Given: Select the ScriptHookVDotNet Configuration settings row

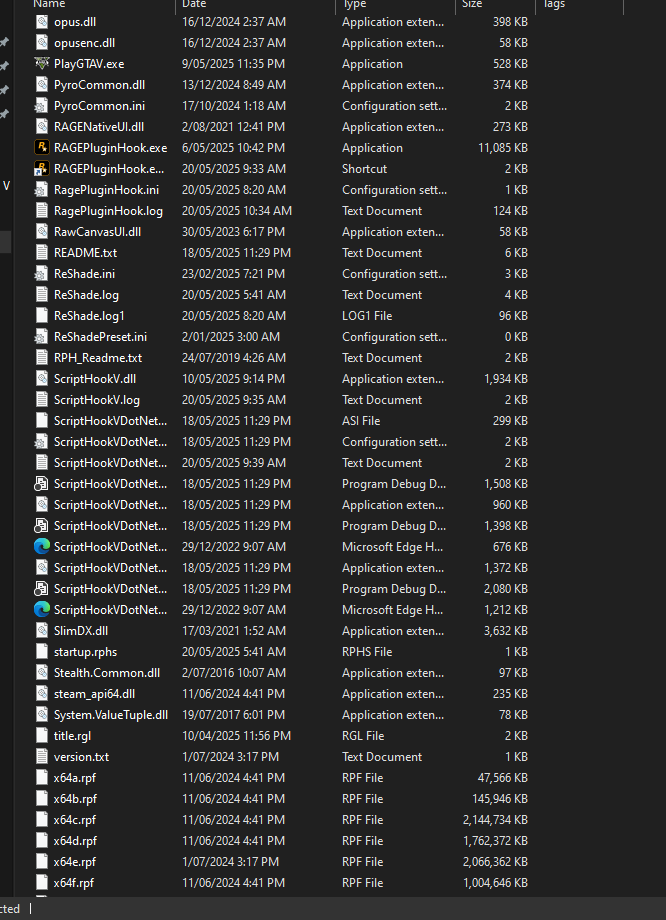Looking at the screenshot, I should (282, 442).
